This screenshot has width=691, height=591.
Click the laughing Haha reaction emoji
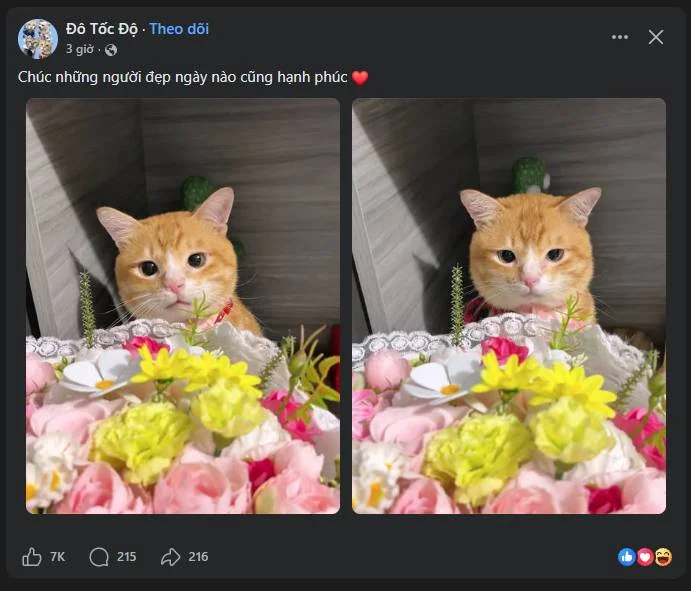[x=663, y=557]
